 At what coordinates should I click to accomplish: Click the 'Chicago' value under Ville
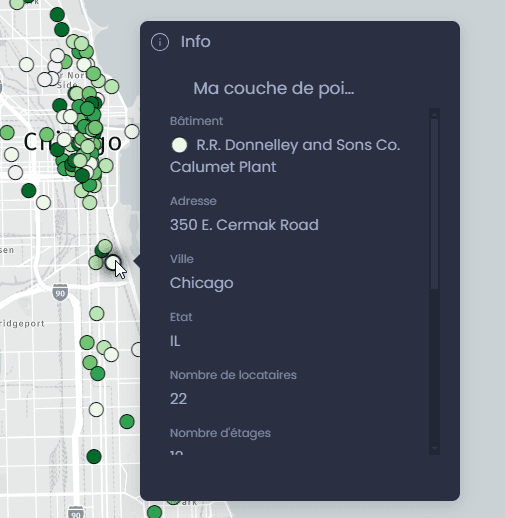(202, 283)
